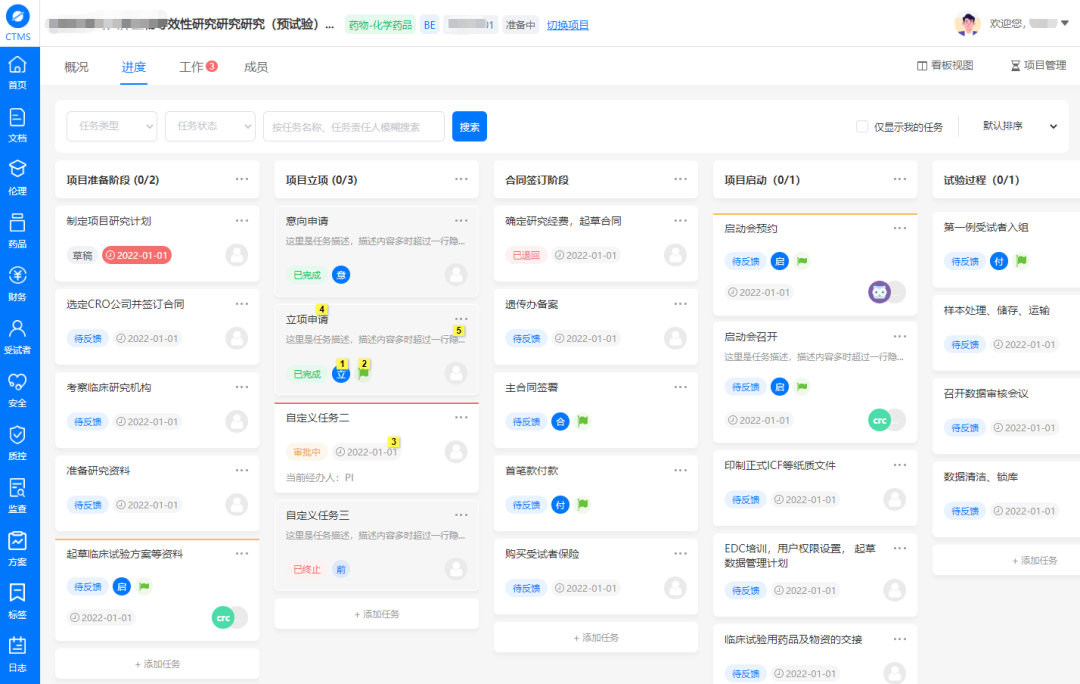Click the 搜索 search button
1080x684 pixels.
click(469, 127)
